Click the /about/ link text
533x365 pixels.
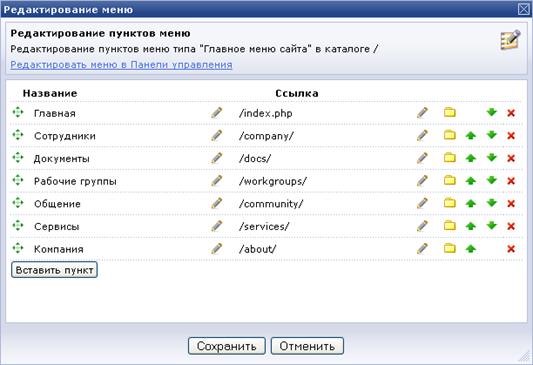pos(257,249)
